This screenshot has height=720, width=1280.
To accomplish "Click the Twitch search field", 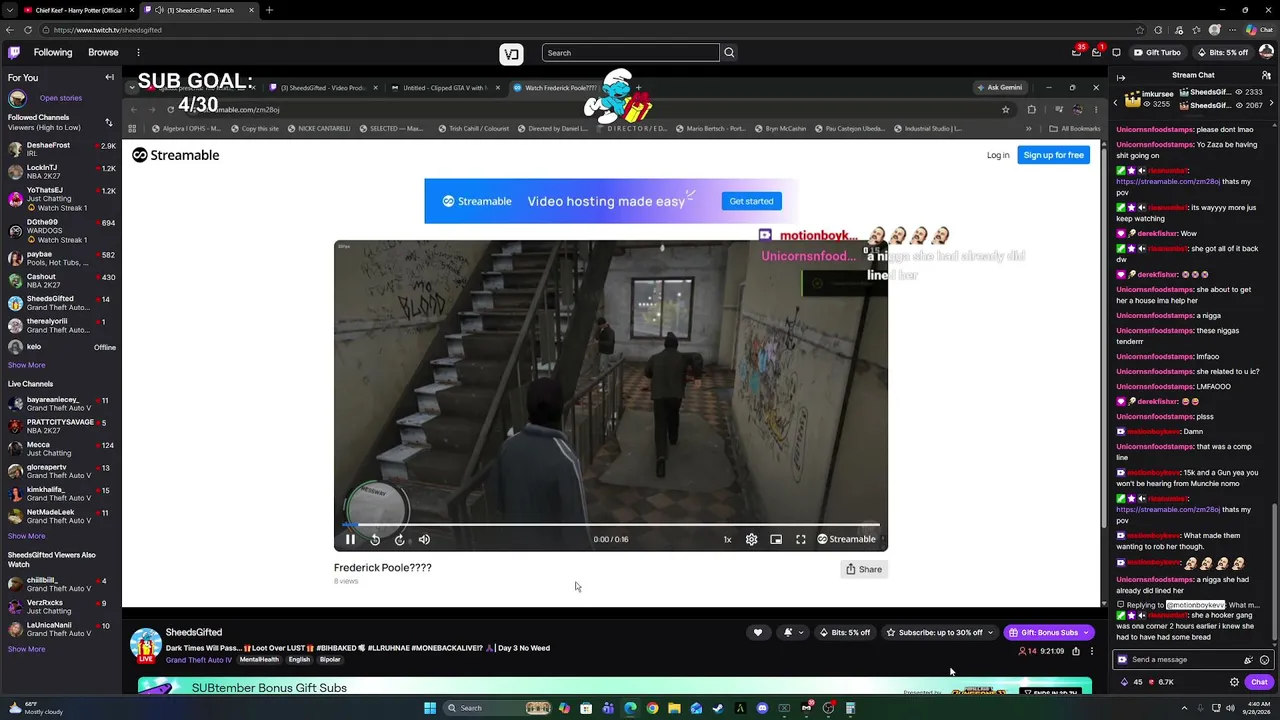I will pos(630,52).
